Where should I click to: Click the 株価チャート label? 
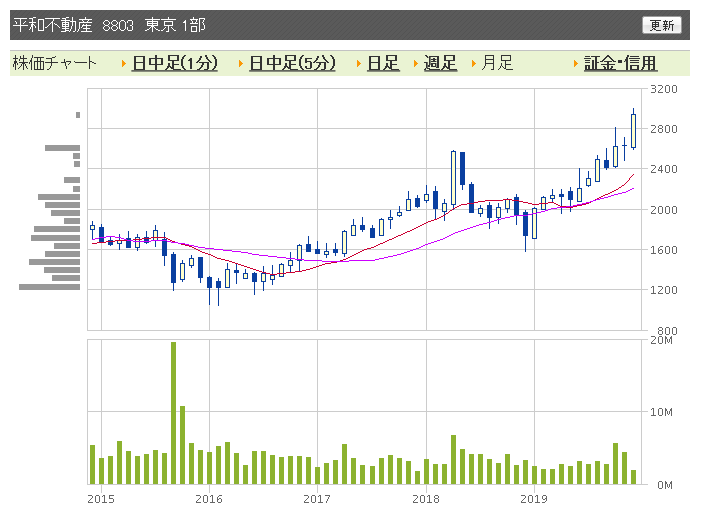click(x=54, y=63)
